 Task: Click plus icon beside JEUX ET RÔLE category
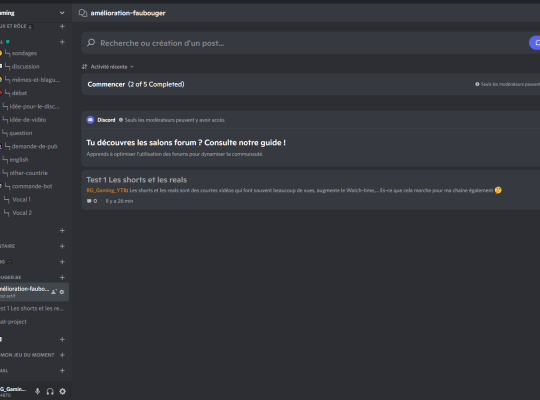(x=62, y=26)
